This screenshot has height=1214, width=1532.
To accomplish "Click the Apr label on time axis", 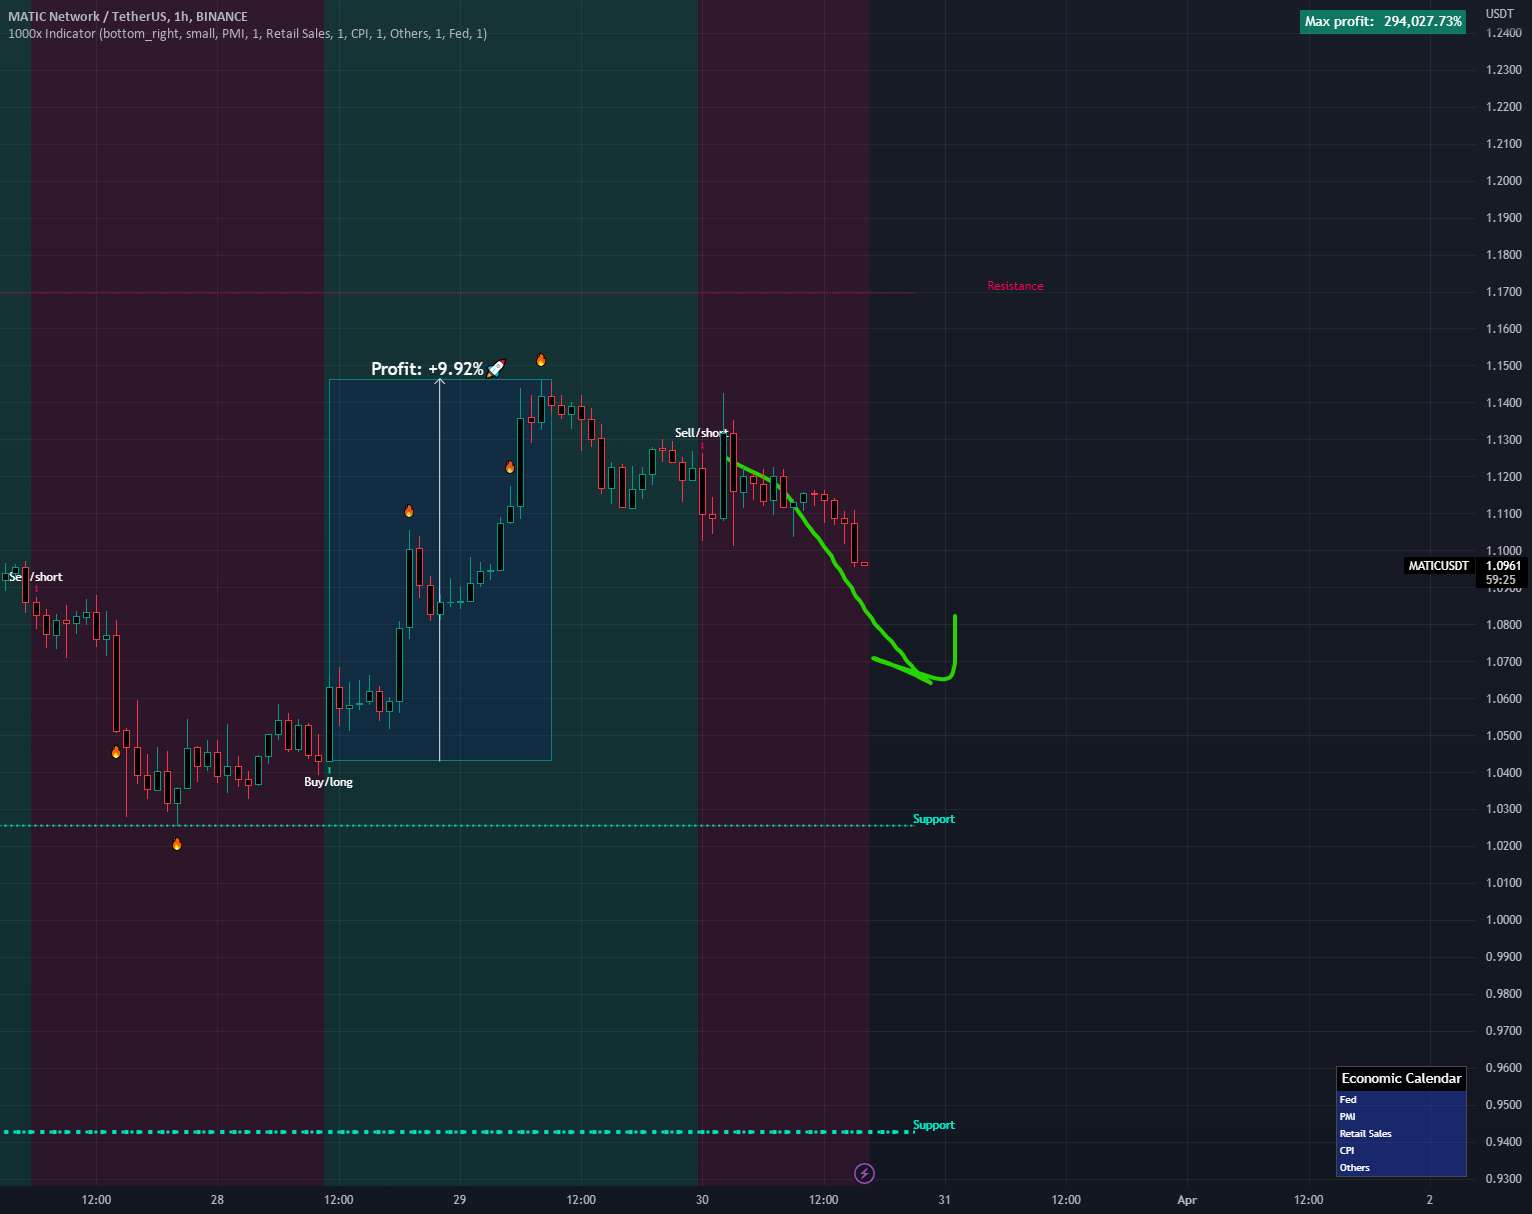I will tap(1187, 1200).
